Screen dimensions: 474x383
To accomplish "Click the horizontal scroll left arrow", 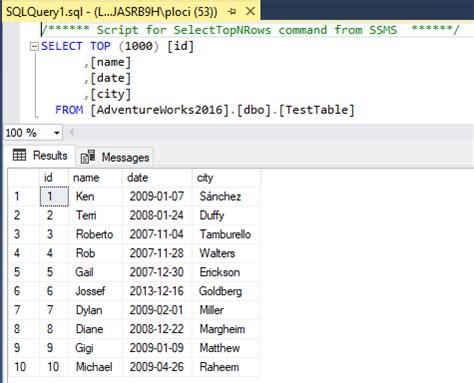I will coord(71,133).
